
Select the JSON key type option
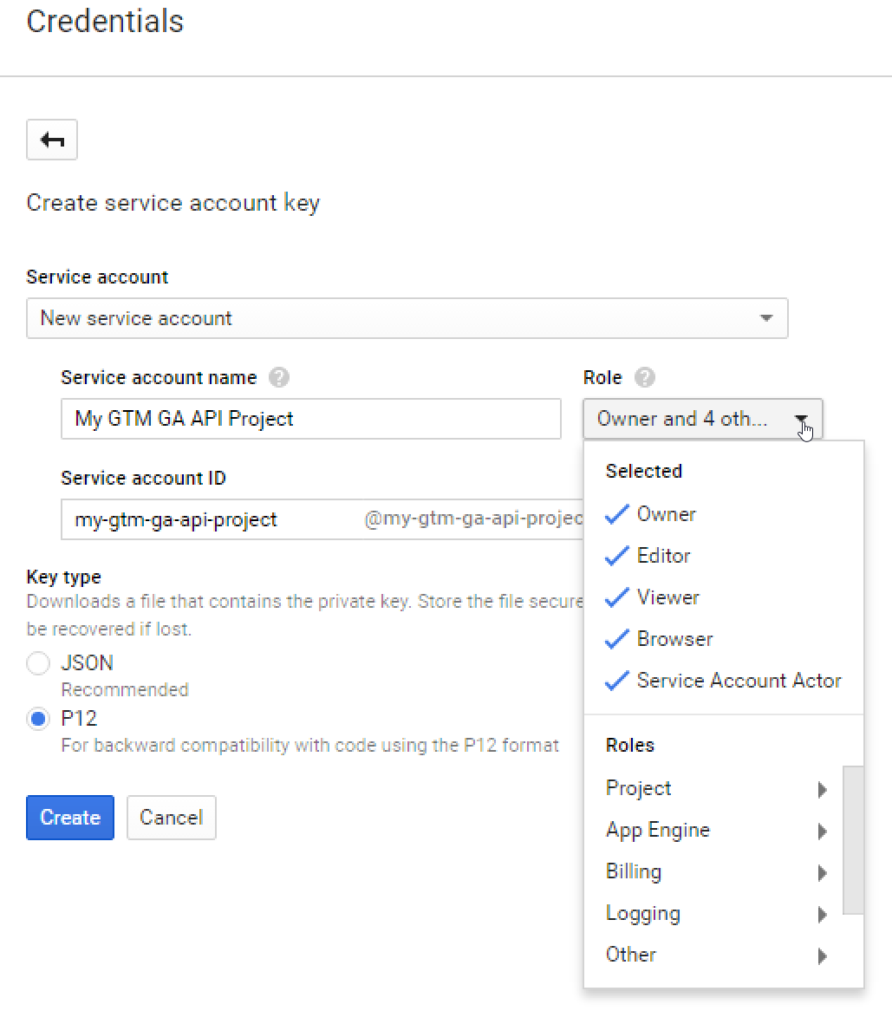click(x=39, y=663)
